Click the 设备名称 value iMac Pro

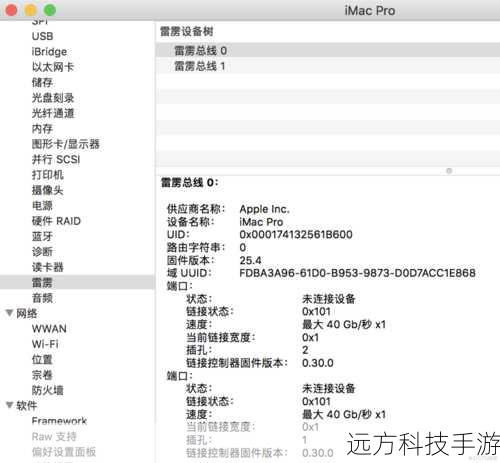(261, 222)
